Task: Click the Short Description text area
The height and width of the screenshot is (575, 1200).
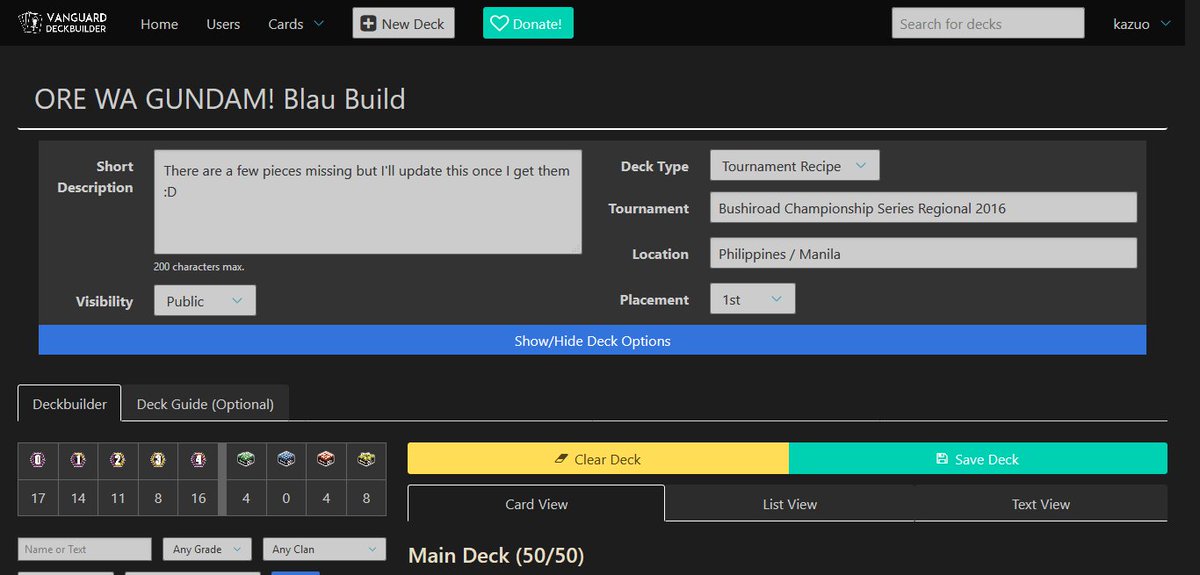Action: click(368, 202)
